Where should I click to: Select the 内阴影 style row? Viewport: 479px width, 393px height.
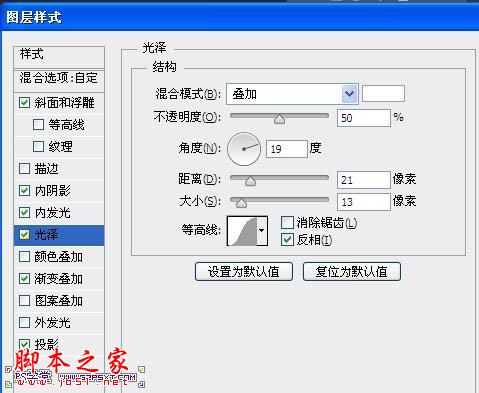(x=59, y=191)
